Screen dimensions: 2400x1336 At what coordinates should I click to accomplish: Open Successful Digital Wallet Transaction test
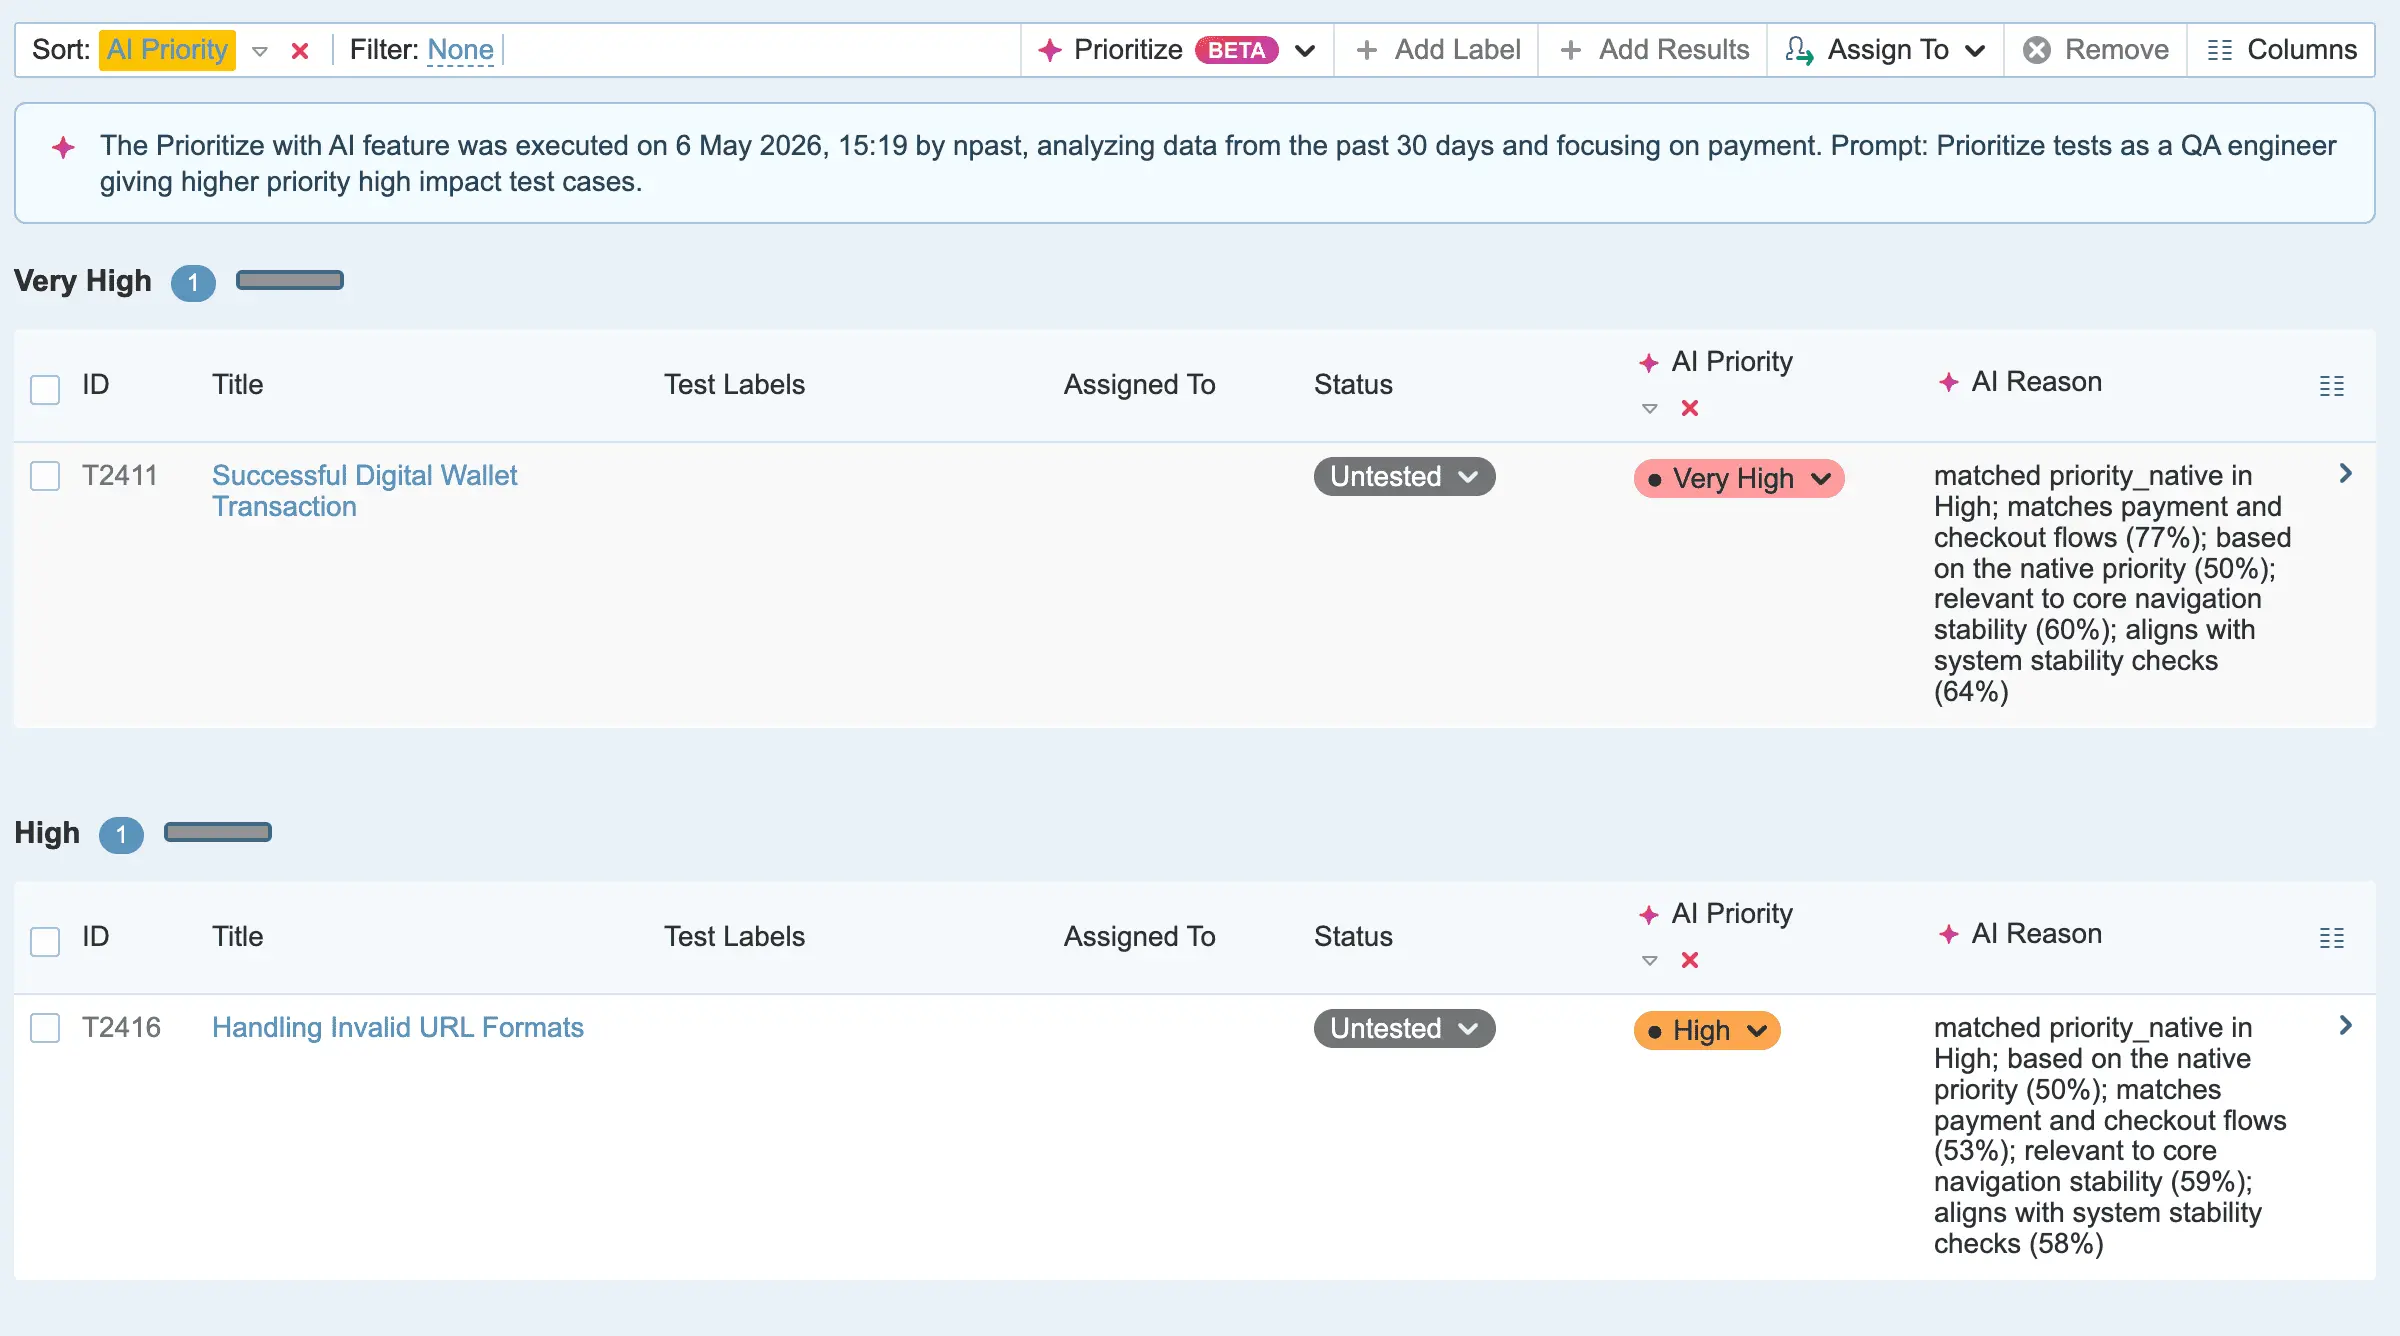[364, 491]
